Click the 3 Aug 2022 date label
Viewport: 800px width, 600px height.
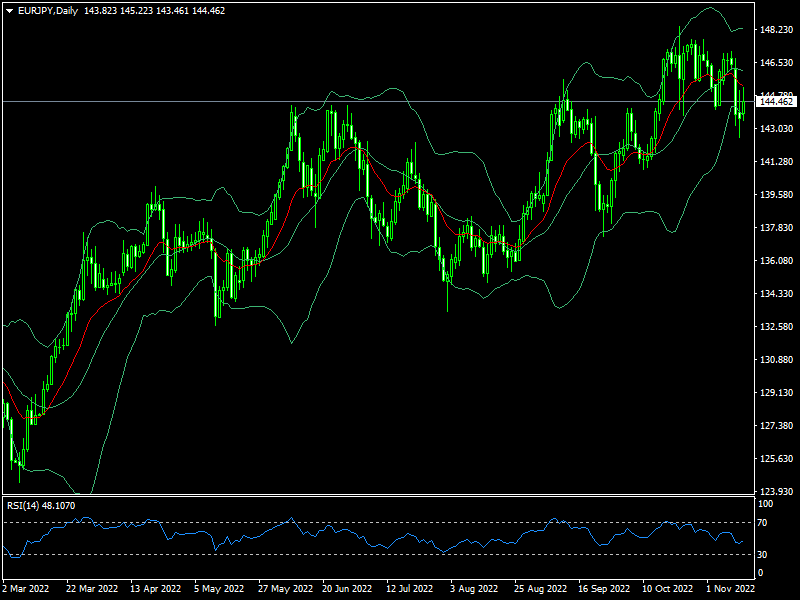(x=474, y=588)
